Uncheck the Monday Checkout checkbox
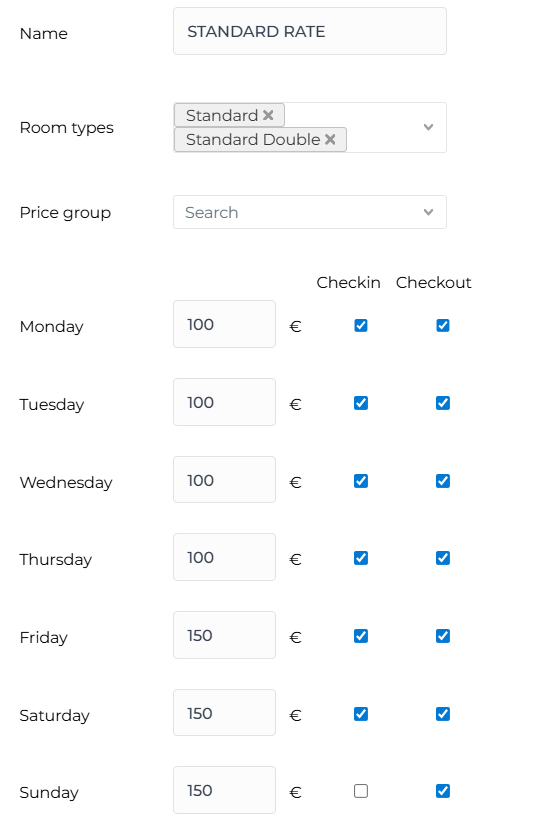The height and width of the screenshot is (838, 534). [x=443, y=325]
